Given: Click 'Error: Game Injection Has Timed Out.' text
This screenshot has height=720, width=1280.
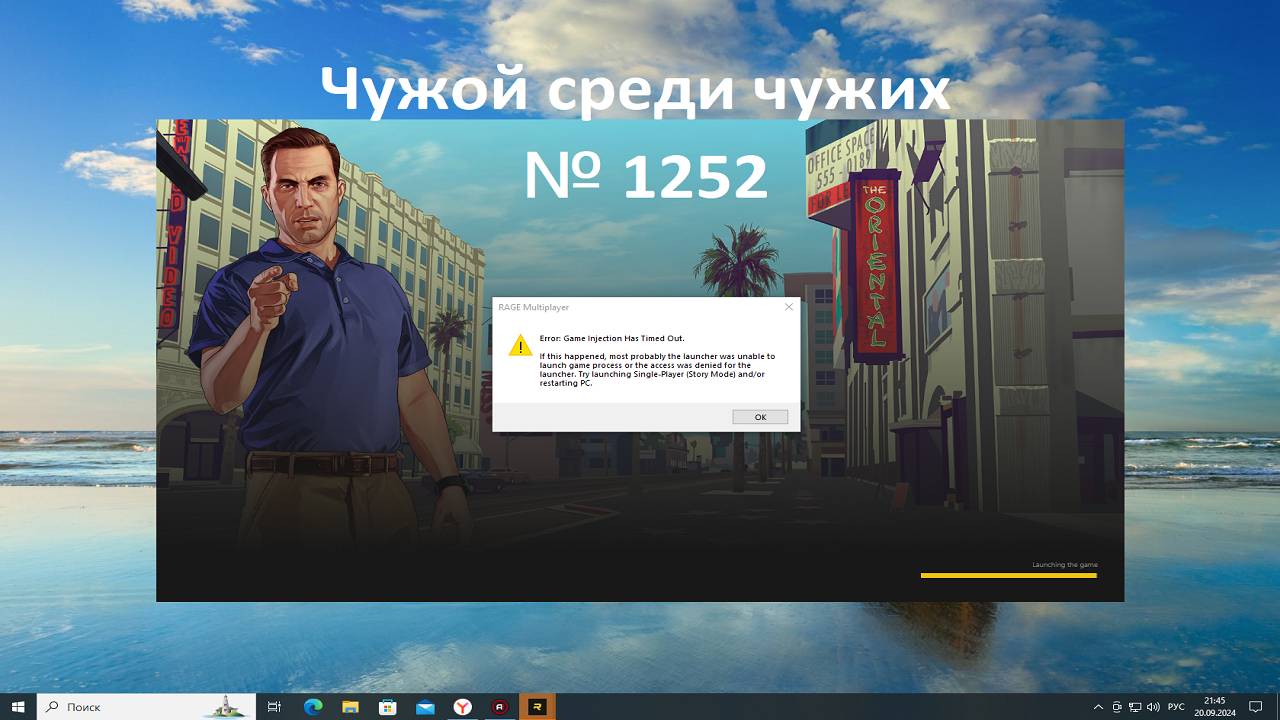Looking at the screenshot, I should (x=612, y=338).
